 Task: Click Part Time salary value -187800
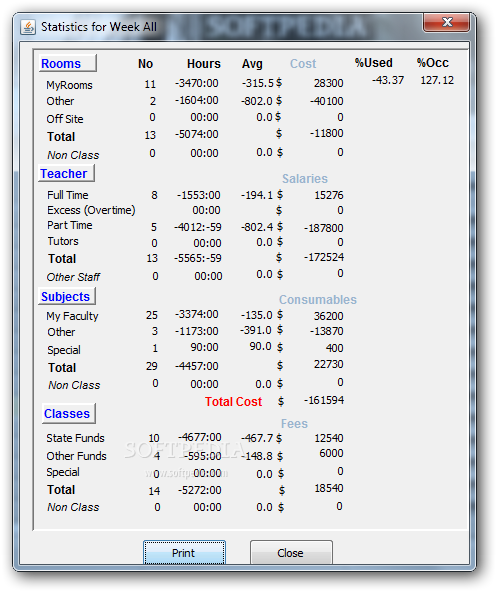324,228
